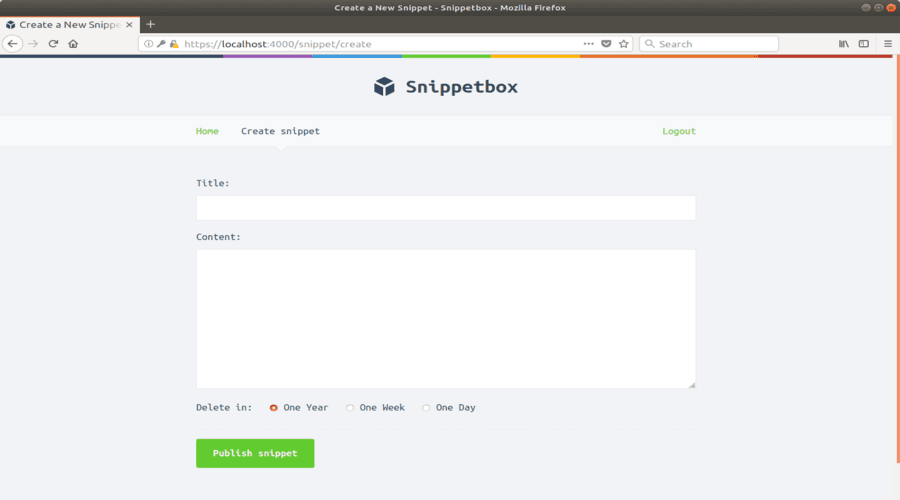Open the Library icon in toolbar
Image resolution: width=900 pixels, height=500 pixels.
point(844,44)
